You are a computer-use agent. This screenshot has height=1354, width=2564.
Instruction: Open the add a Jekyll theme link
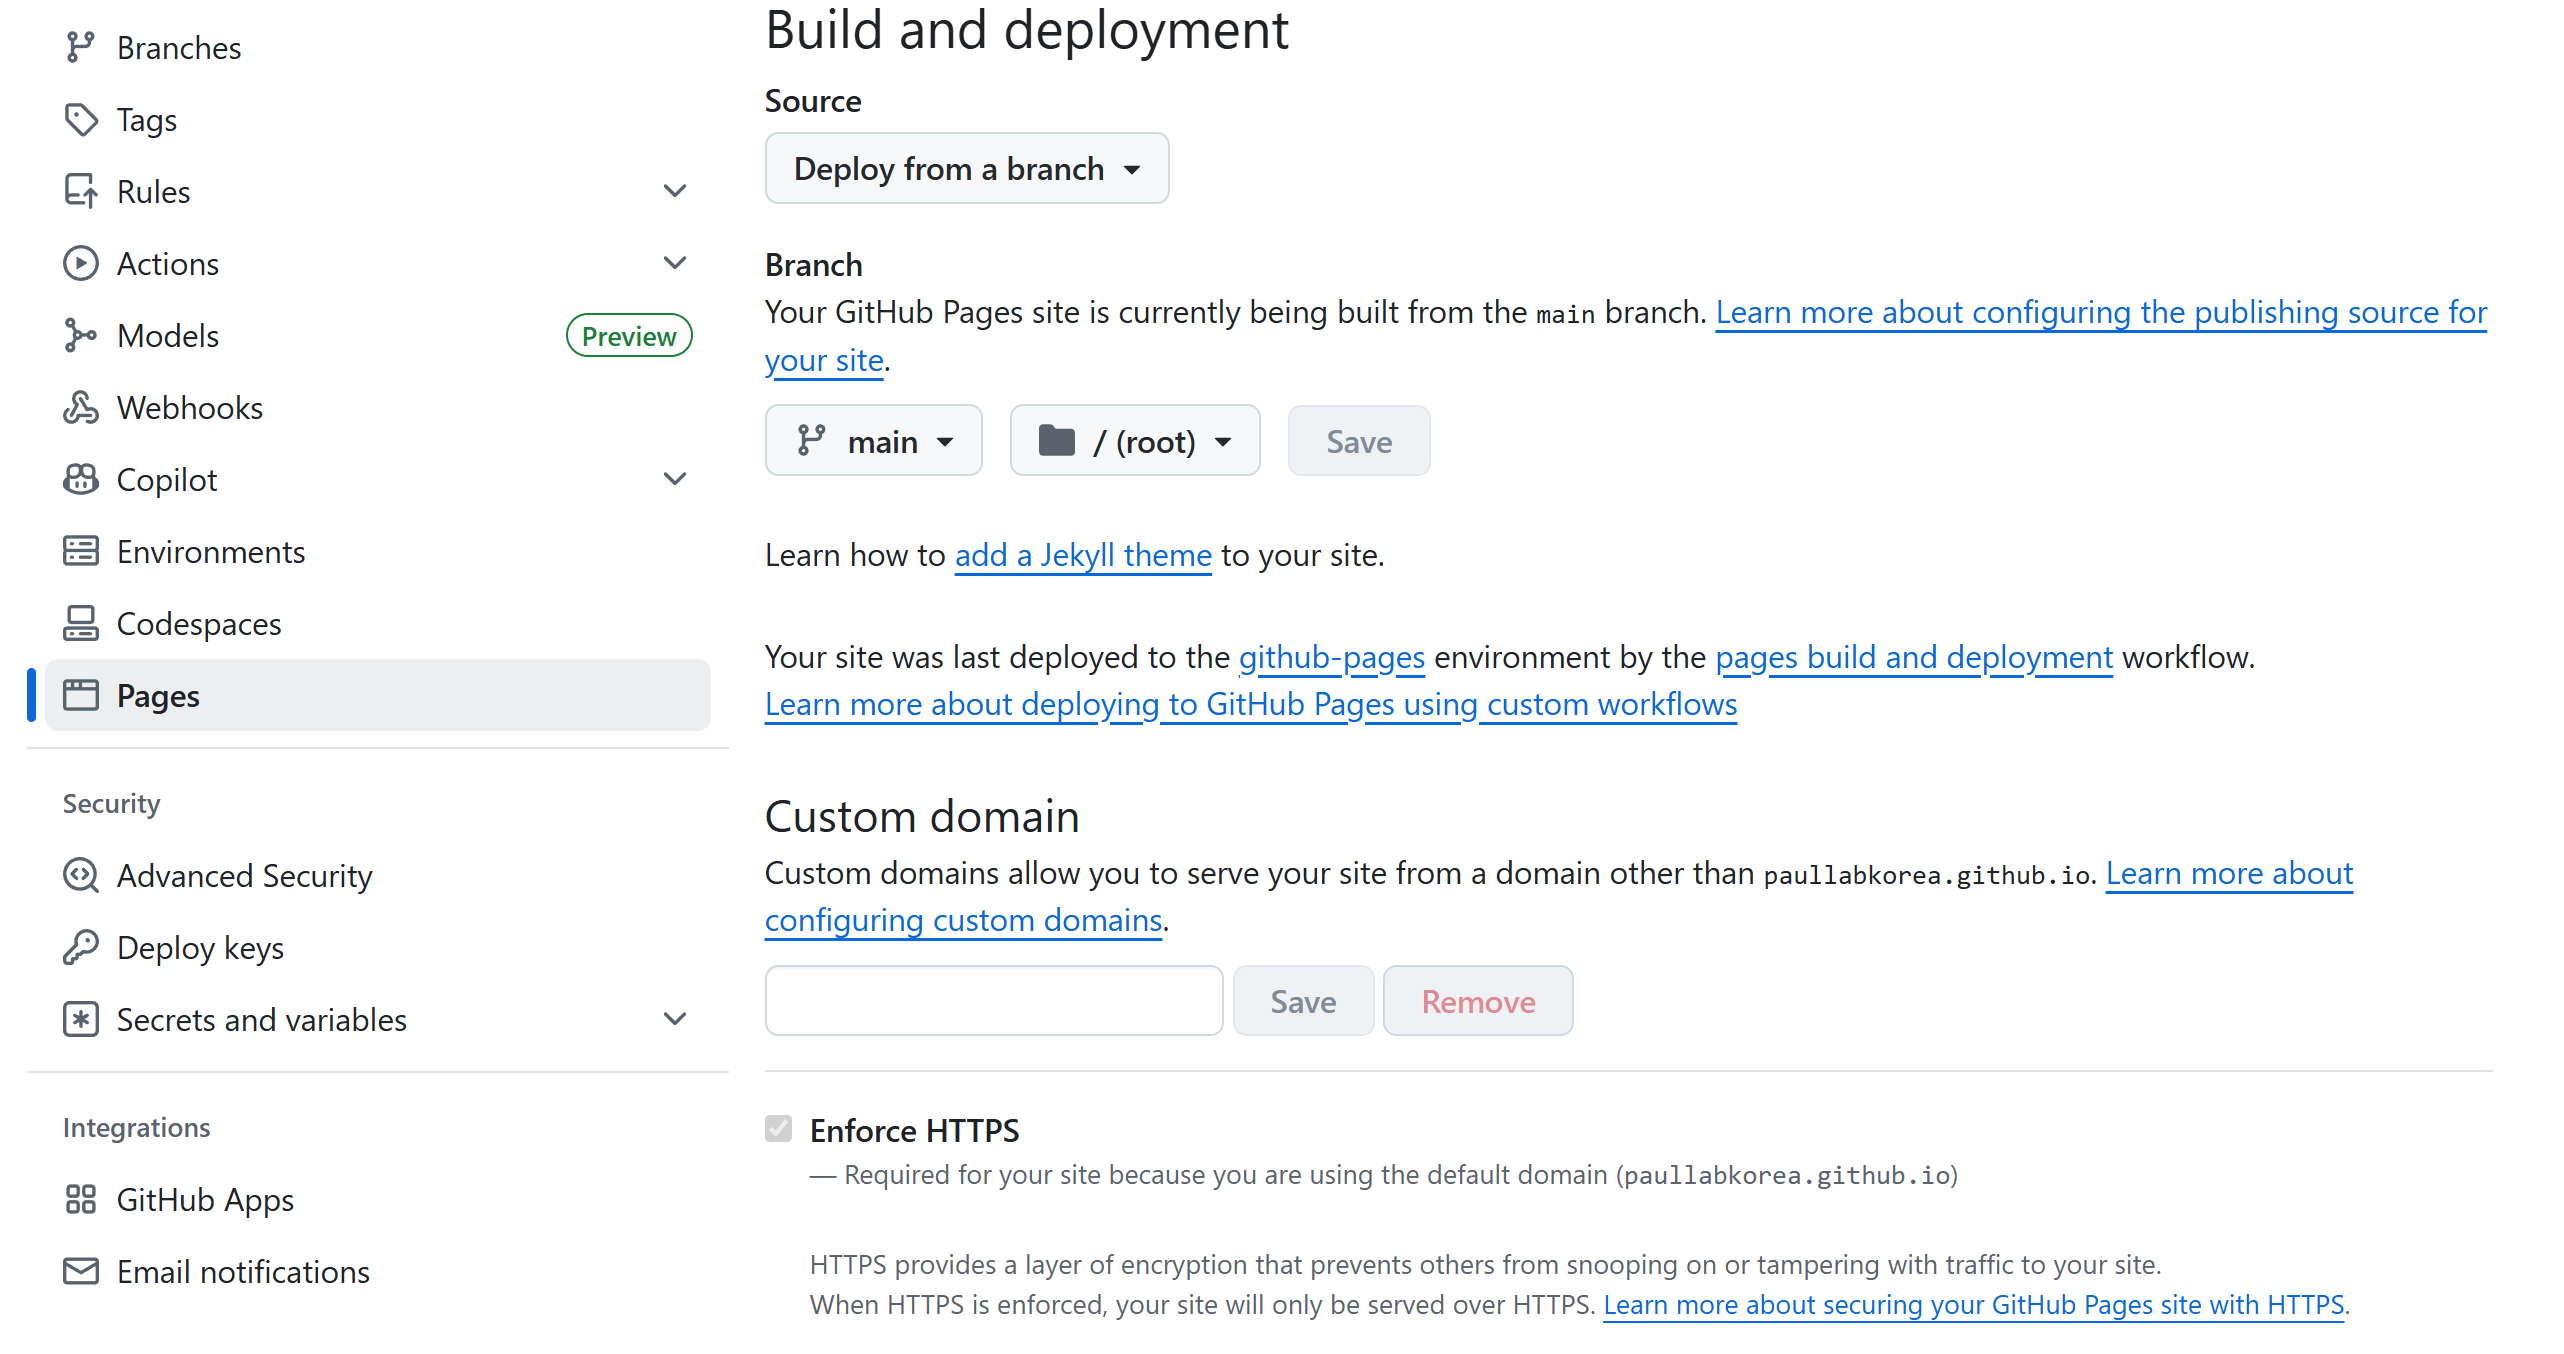[1083, 555]
